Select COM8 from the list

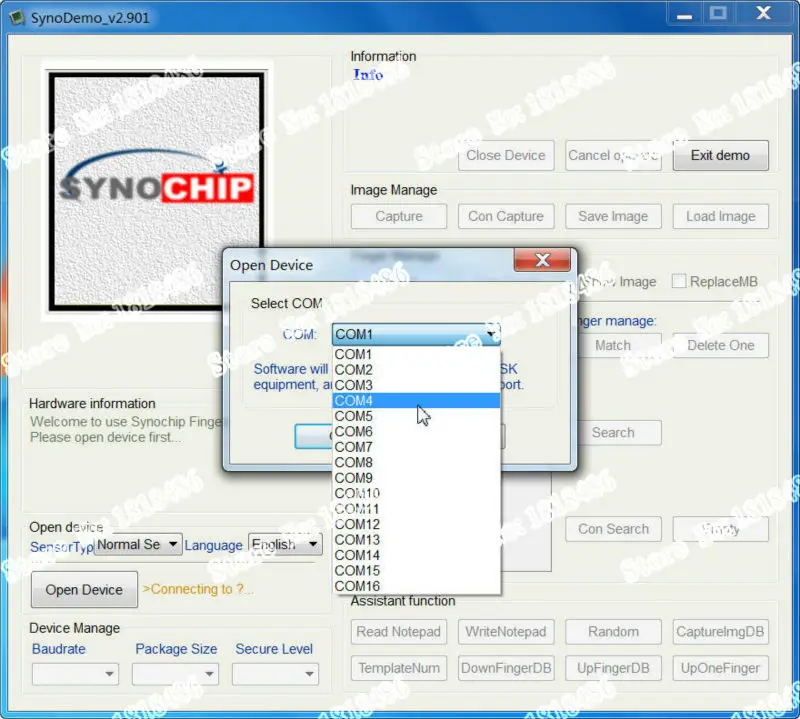tap(416, 462)
